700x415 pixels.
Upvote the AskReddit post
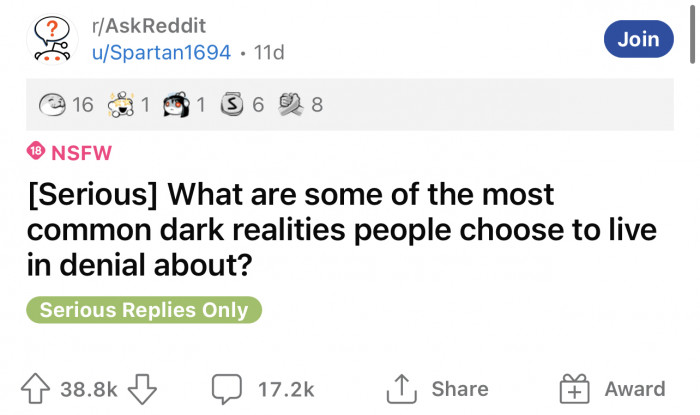coord(35,389)
